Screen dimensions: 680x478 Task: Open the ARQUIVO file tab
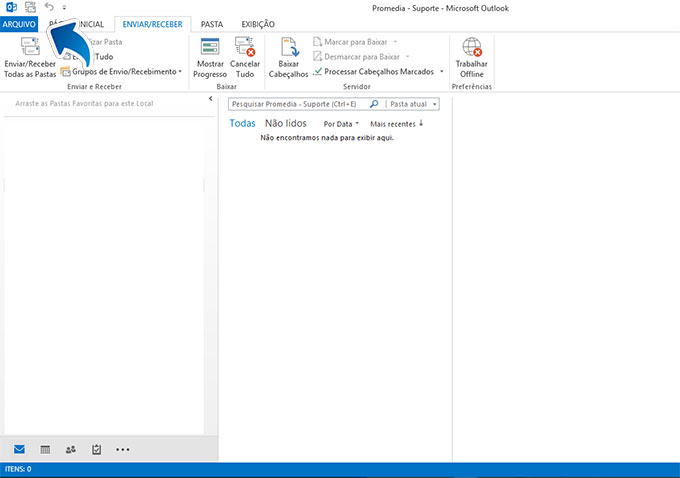19,24
